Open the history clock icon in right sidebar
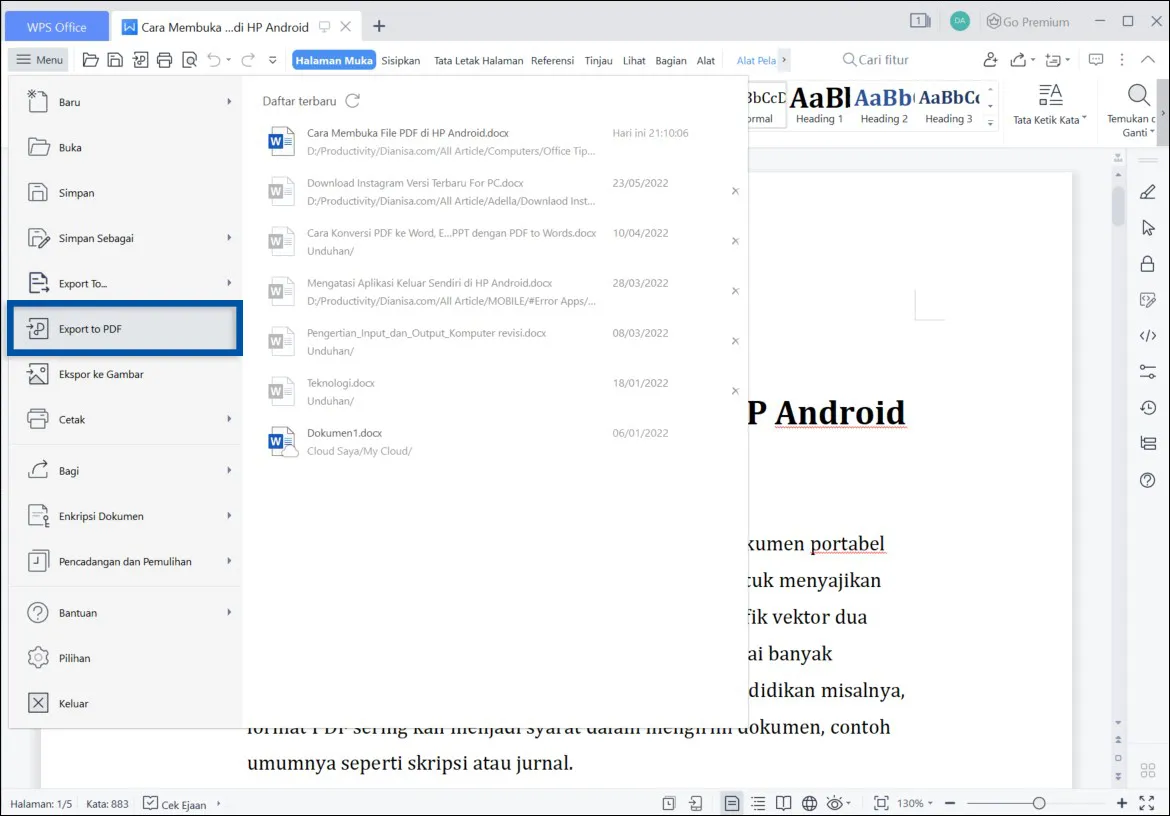 (x=1147, y=408)
